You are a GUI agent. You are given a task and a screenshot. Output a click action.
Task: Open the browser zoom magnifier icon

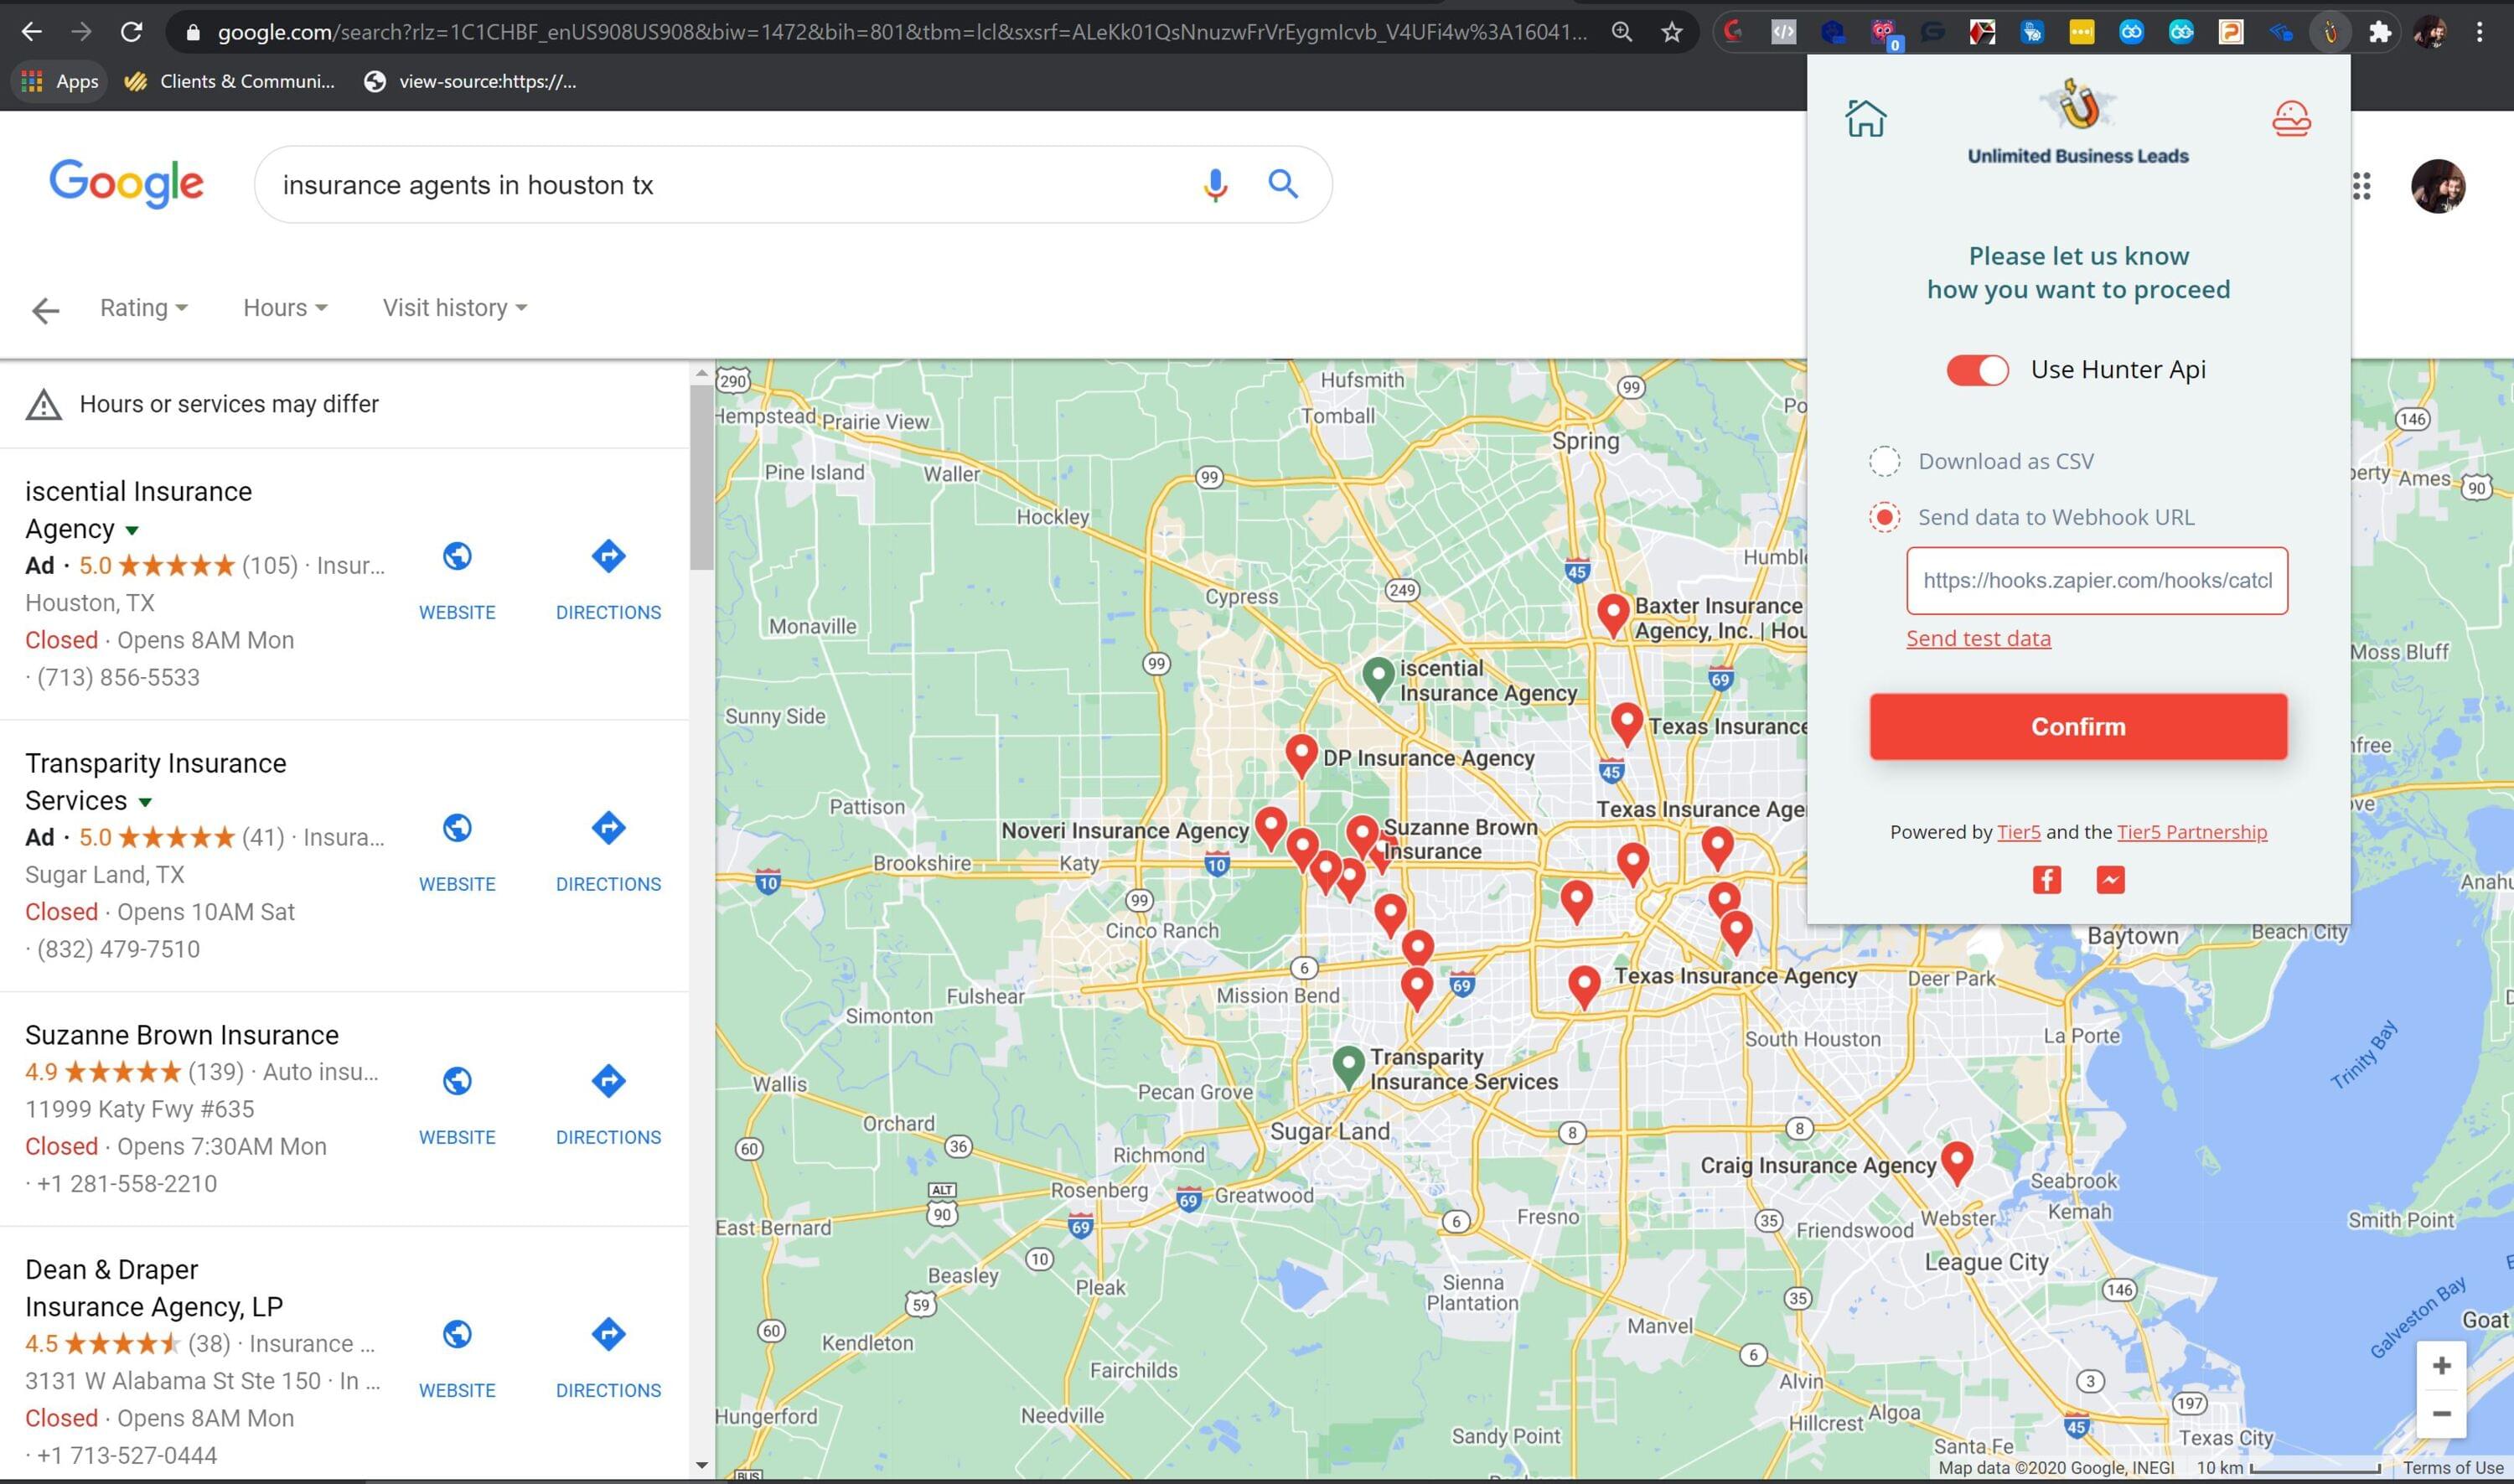pos(1622,32)
